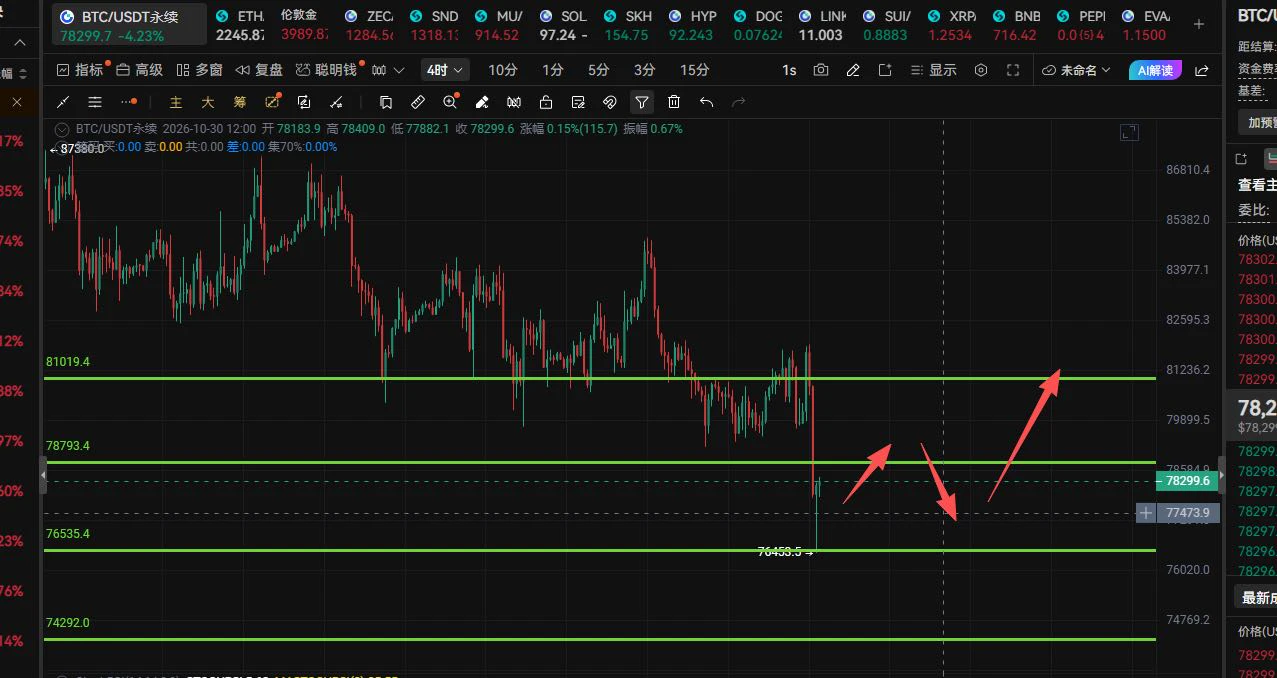Viewport: 1277px width, 678px height.
Task: Open the 指标 indicators button
Action: coord(80,70)
